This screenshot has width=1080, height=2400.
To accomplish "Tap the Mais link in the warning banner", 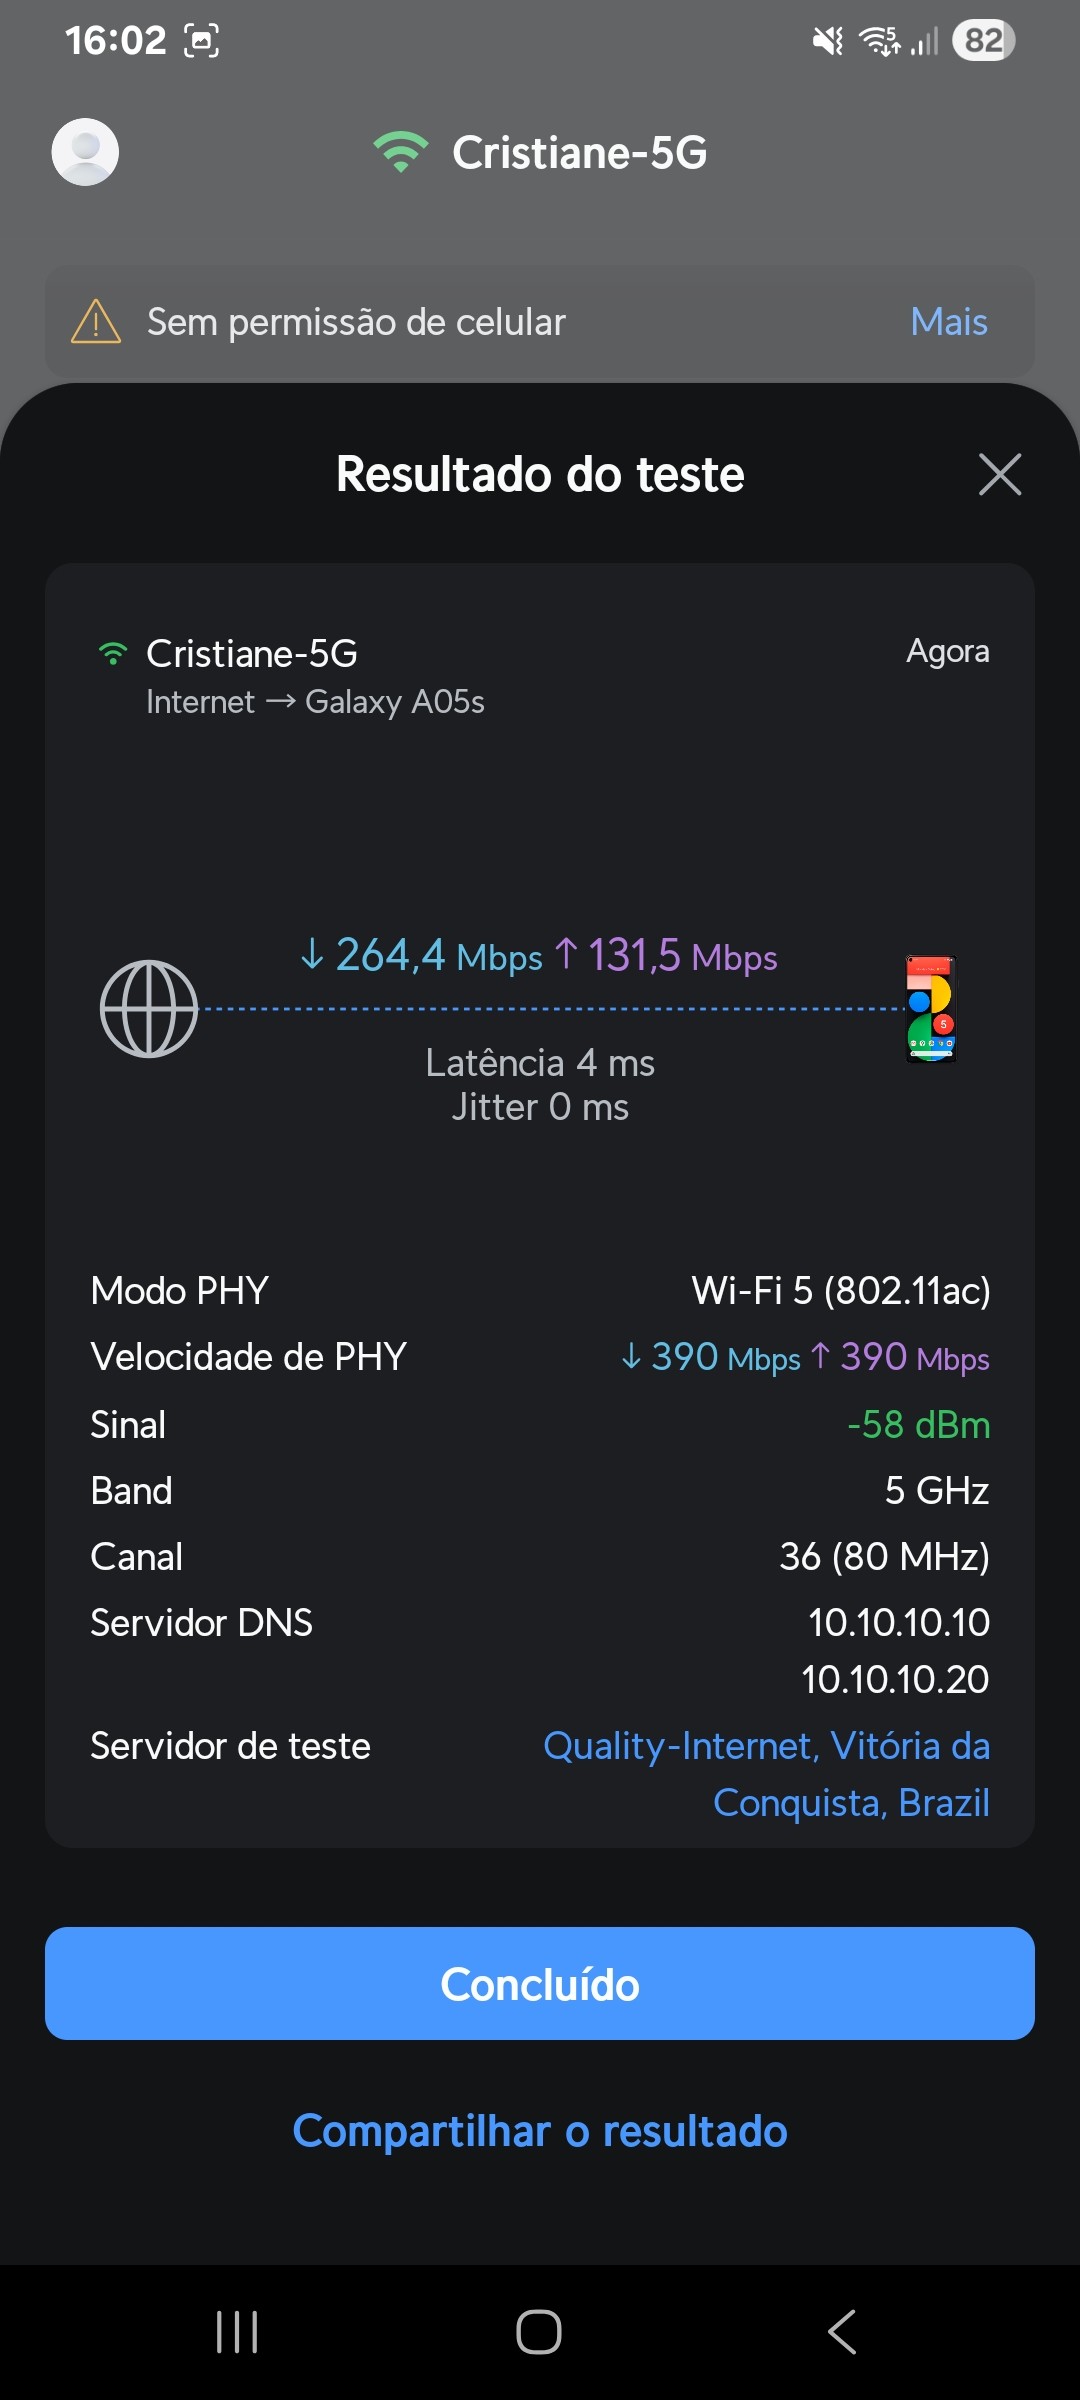I will pos(948,322).
